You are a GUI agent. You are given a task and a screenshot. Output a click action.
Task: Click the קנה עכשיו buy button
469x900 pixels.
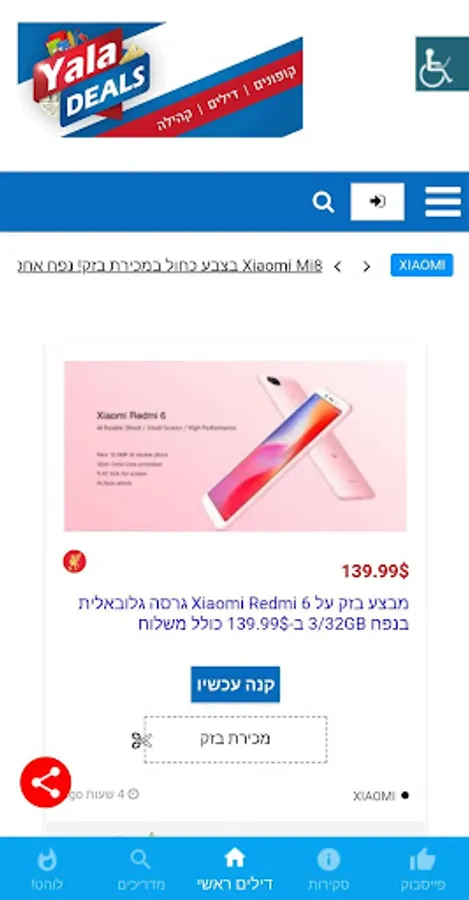point(235,684)
